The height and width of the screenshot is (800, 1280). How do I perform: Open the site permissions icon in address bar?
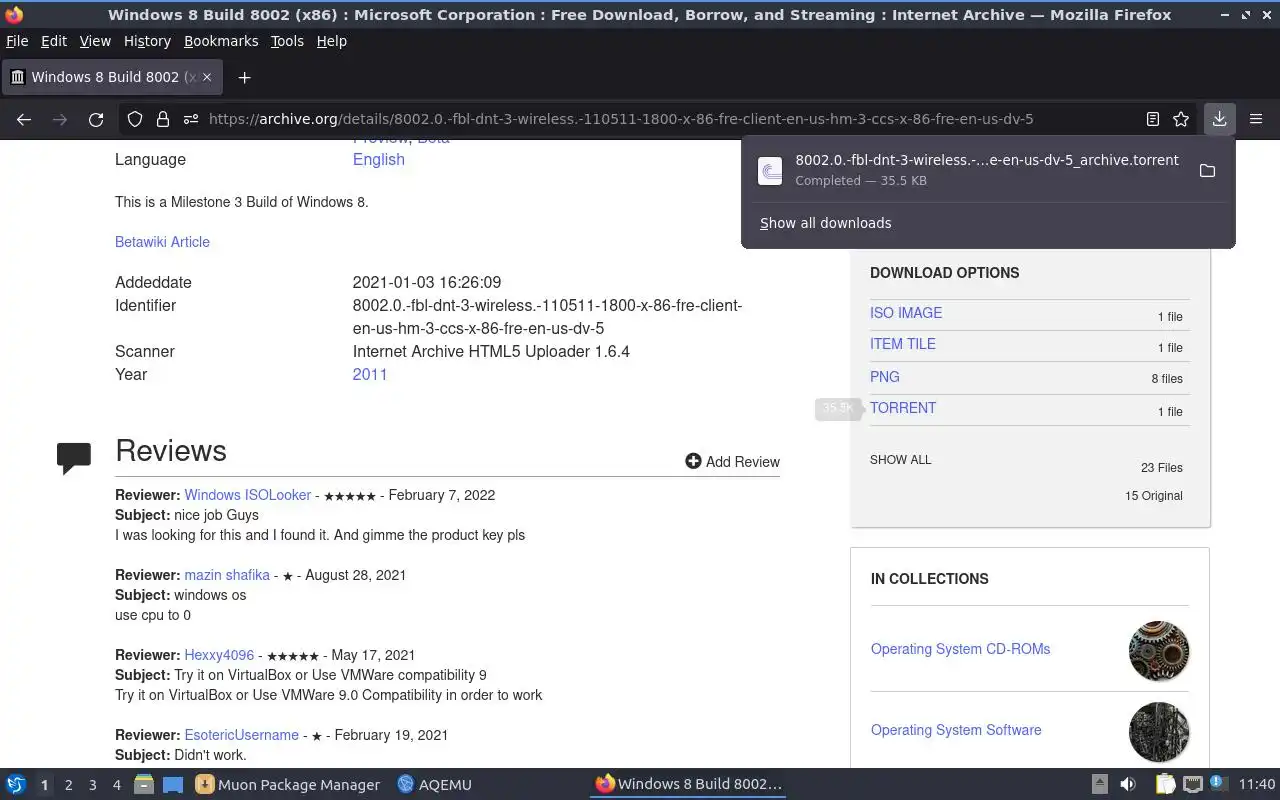(x=191, y=119)
